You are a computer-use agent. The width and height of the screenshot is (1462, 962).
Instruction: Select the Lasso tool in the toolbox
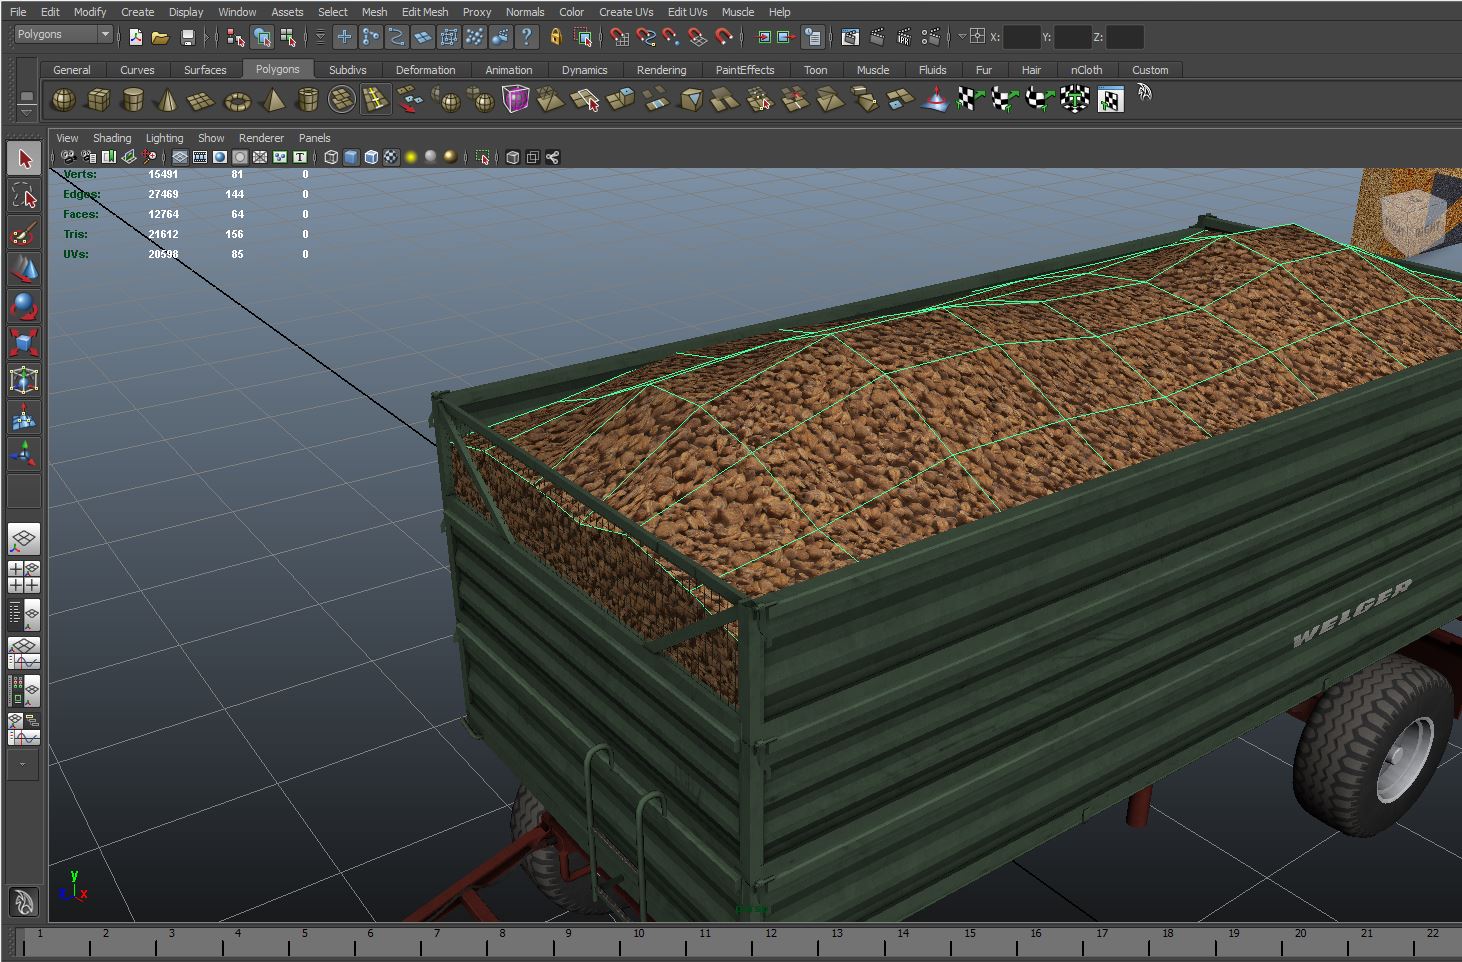24,196
